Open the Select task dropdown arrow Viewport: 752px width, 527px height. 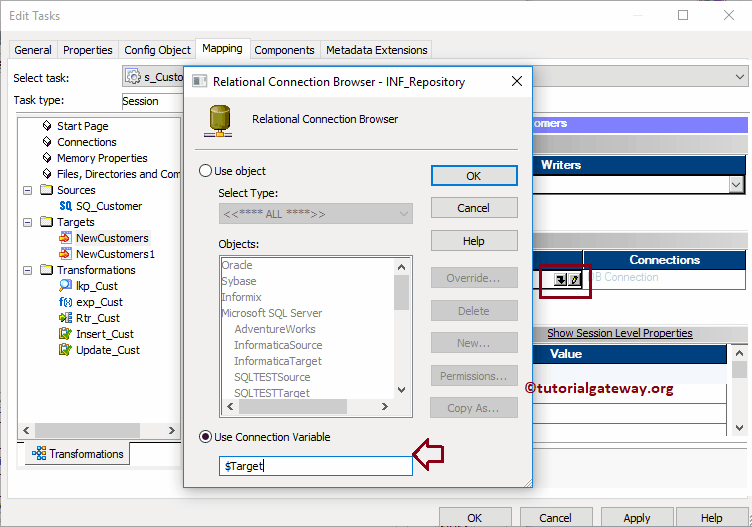[x=740, y=77]
